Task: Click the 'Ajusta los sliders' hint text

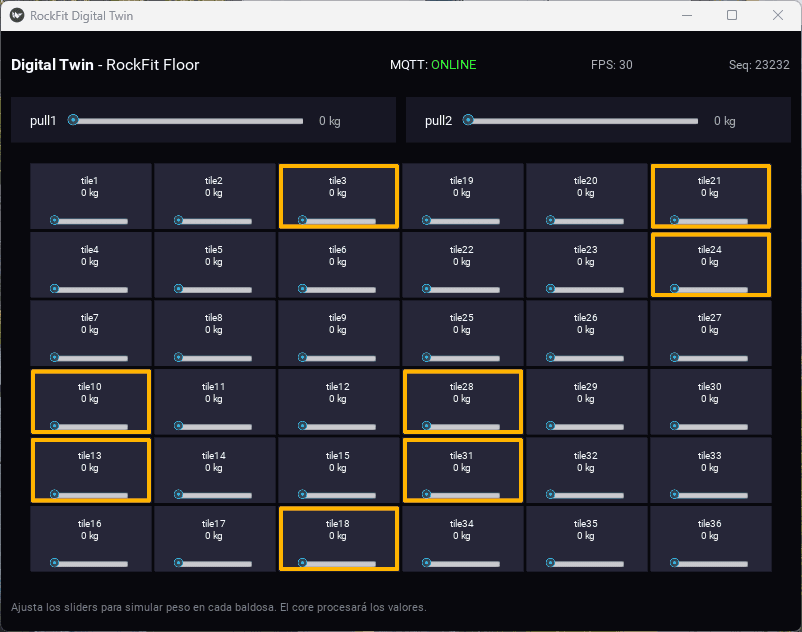Action: coord(218,607)
